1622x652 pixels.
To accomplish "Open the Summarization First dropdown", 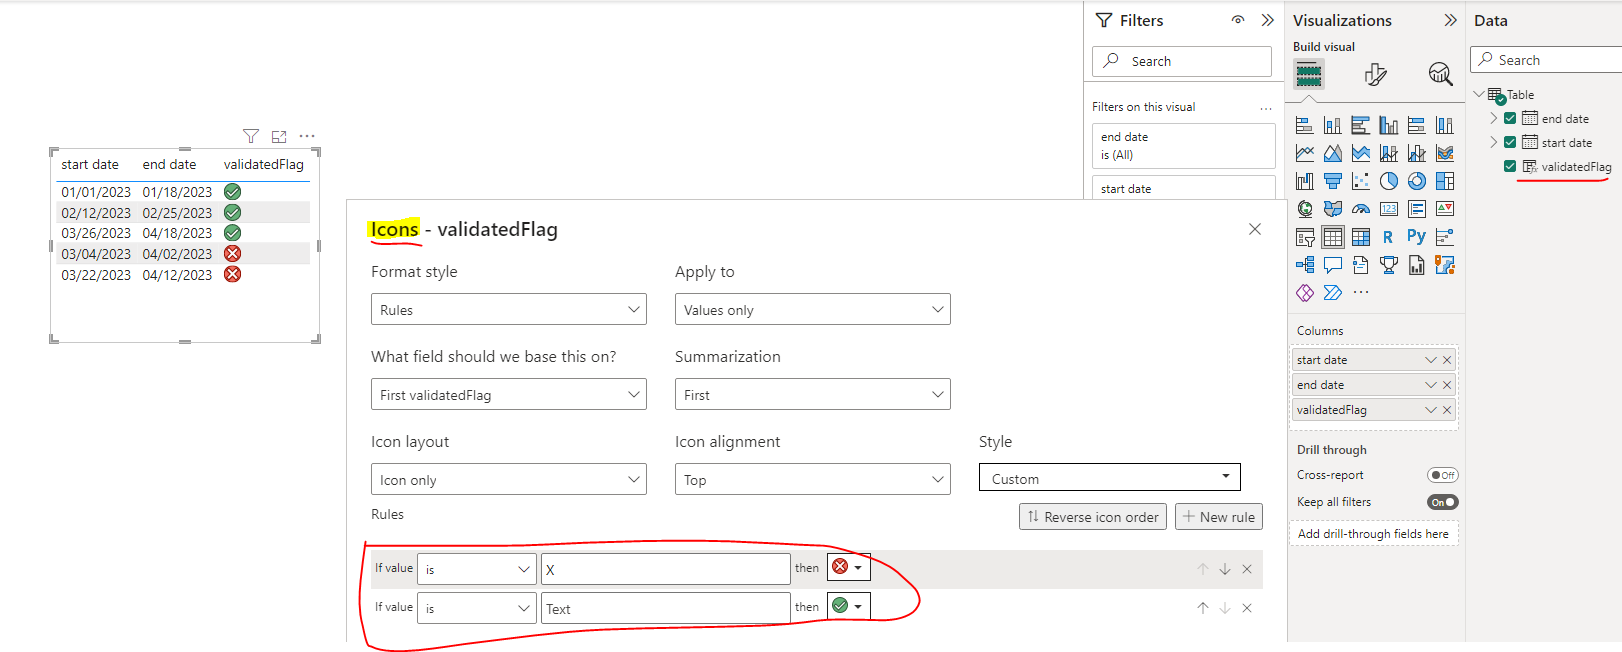I will pos(813,395).
